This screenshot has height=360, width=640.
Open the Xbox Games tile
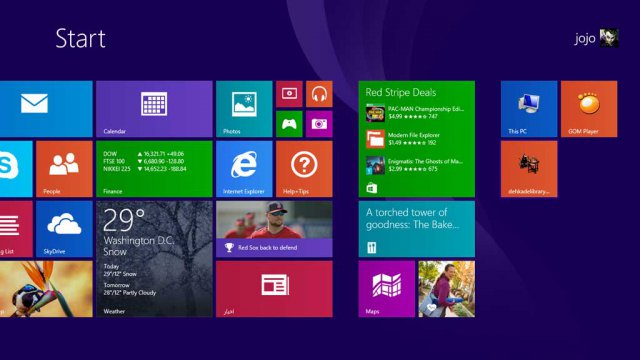pyautogui.click(x=289, y=124)
